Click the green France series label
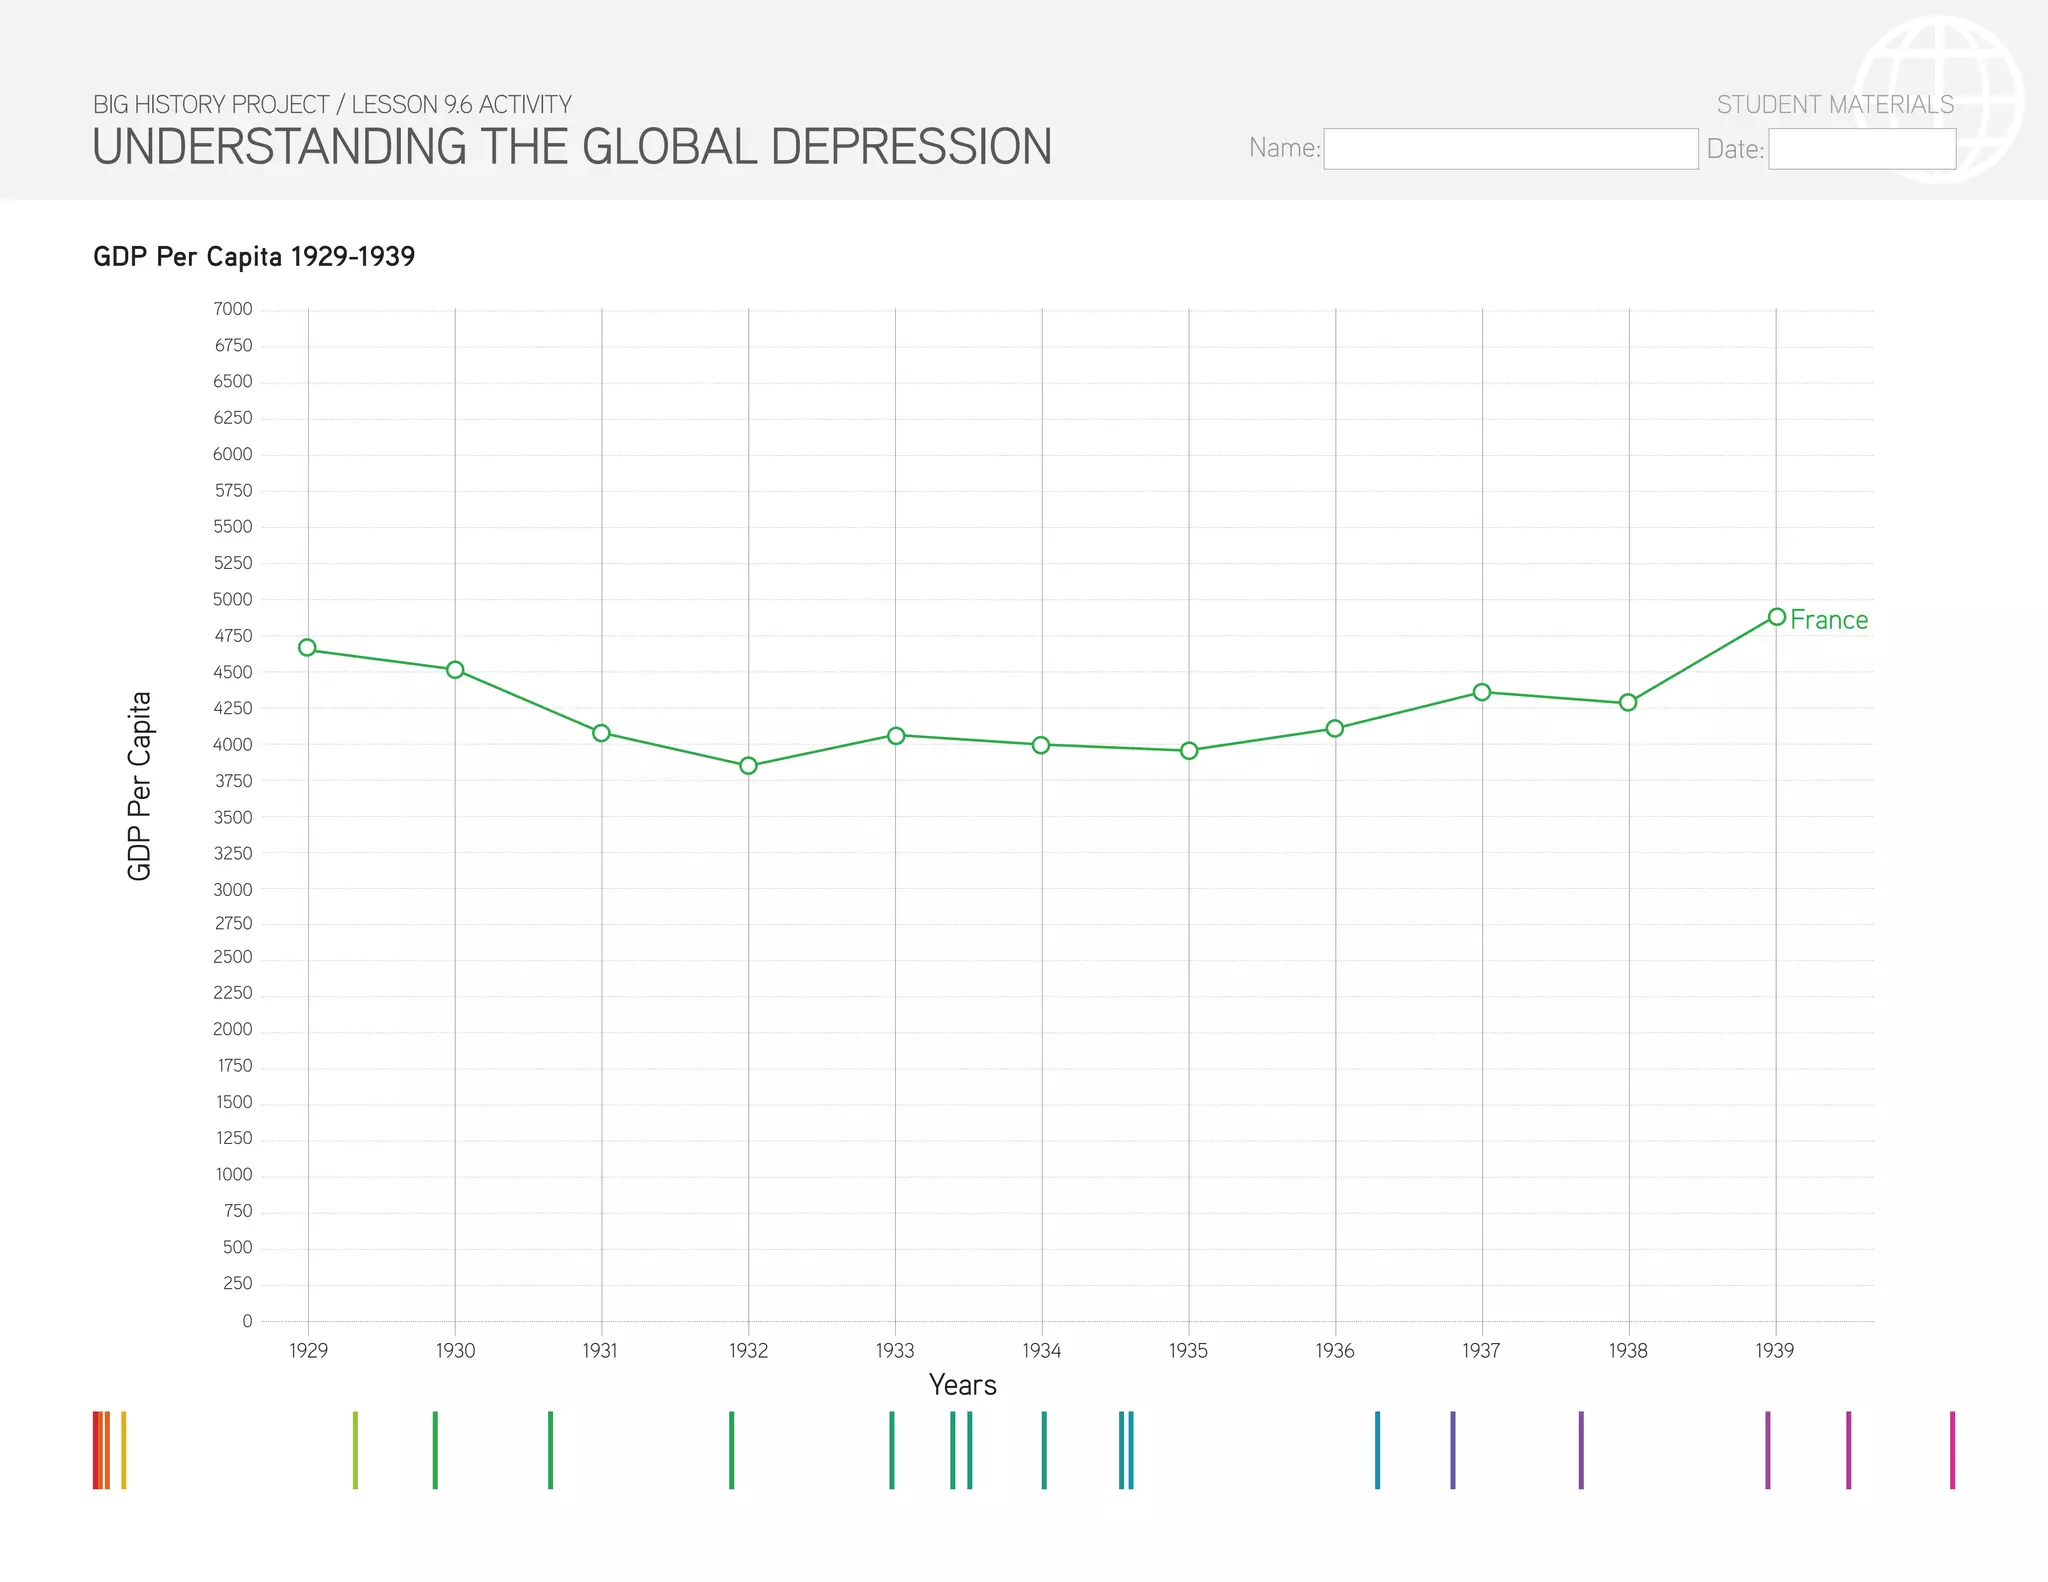The width and height of the screenshot is (2048, 1582). 1828,620
